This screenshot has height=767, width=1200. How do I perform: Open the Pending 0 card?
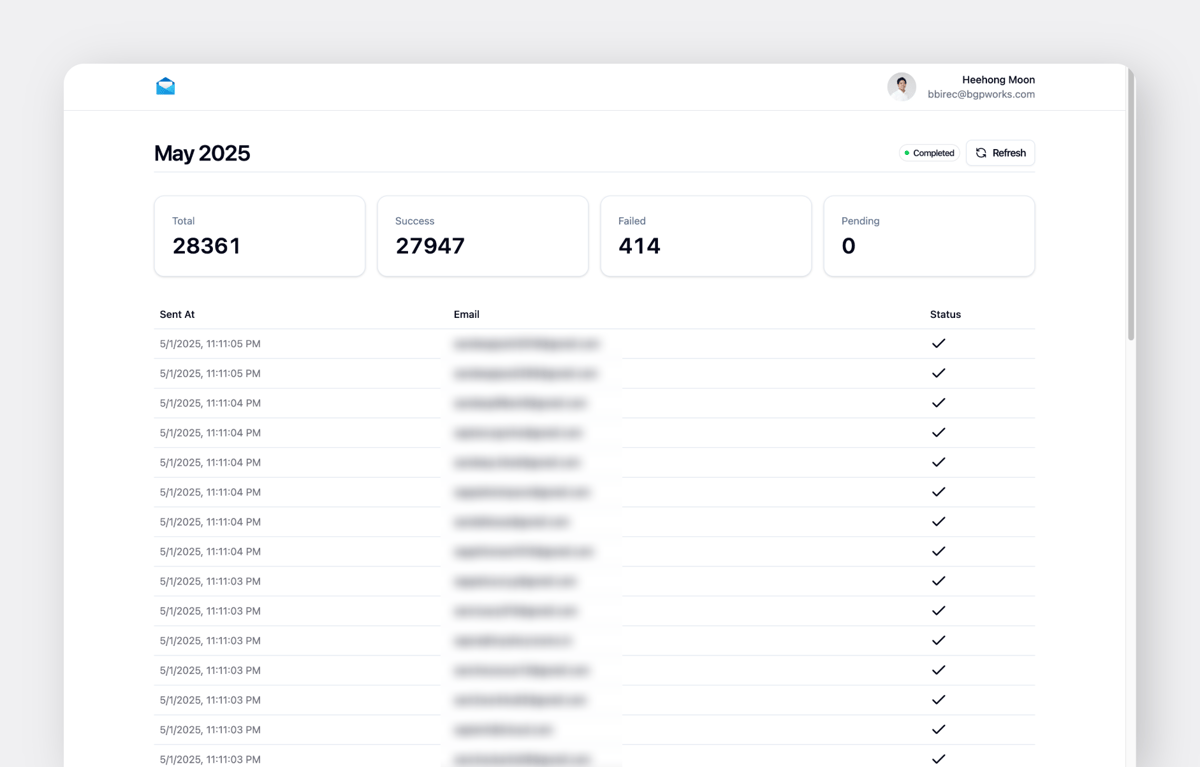pos(929,236)
